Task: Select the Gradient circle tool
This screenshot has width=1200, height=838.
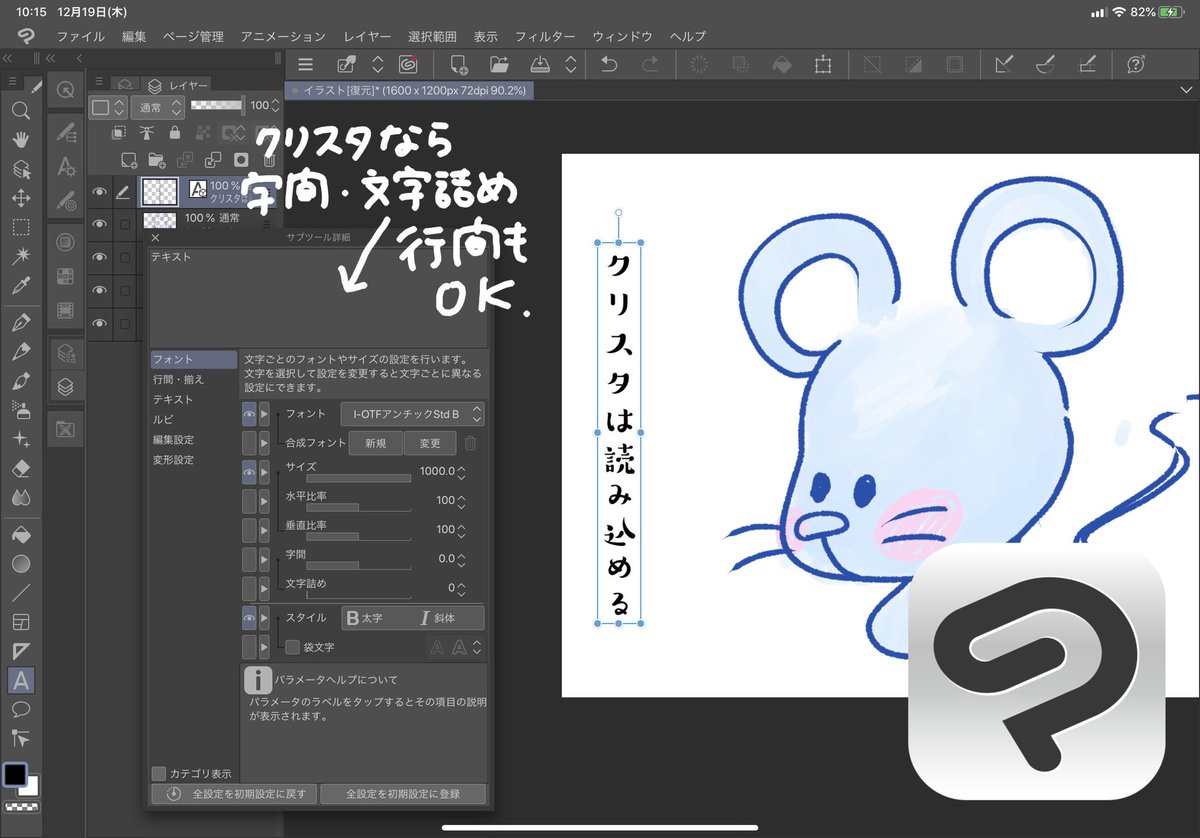Action: tap(20, 564)
